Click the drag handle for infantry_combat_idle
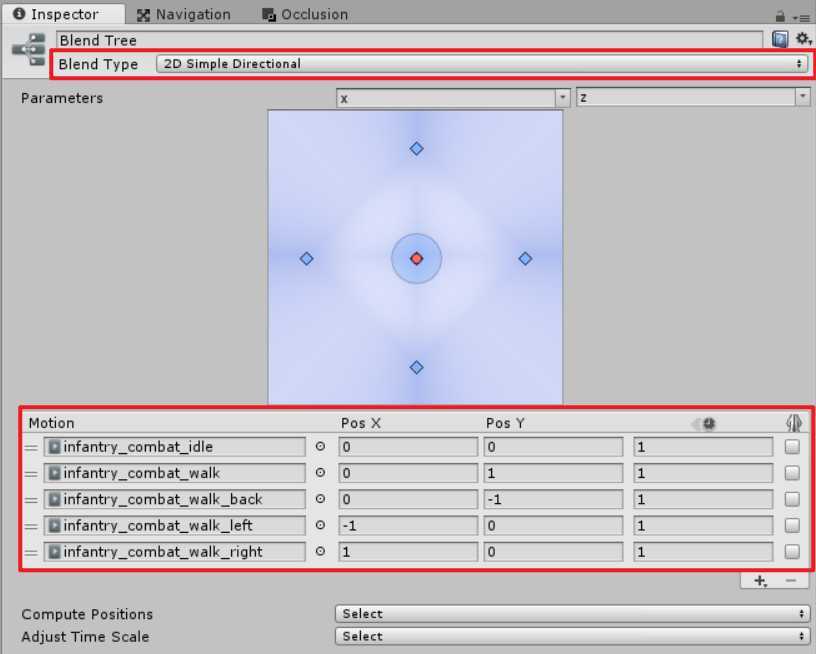This screenshot has height=654, width=816. click(x=31, y=447)
